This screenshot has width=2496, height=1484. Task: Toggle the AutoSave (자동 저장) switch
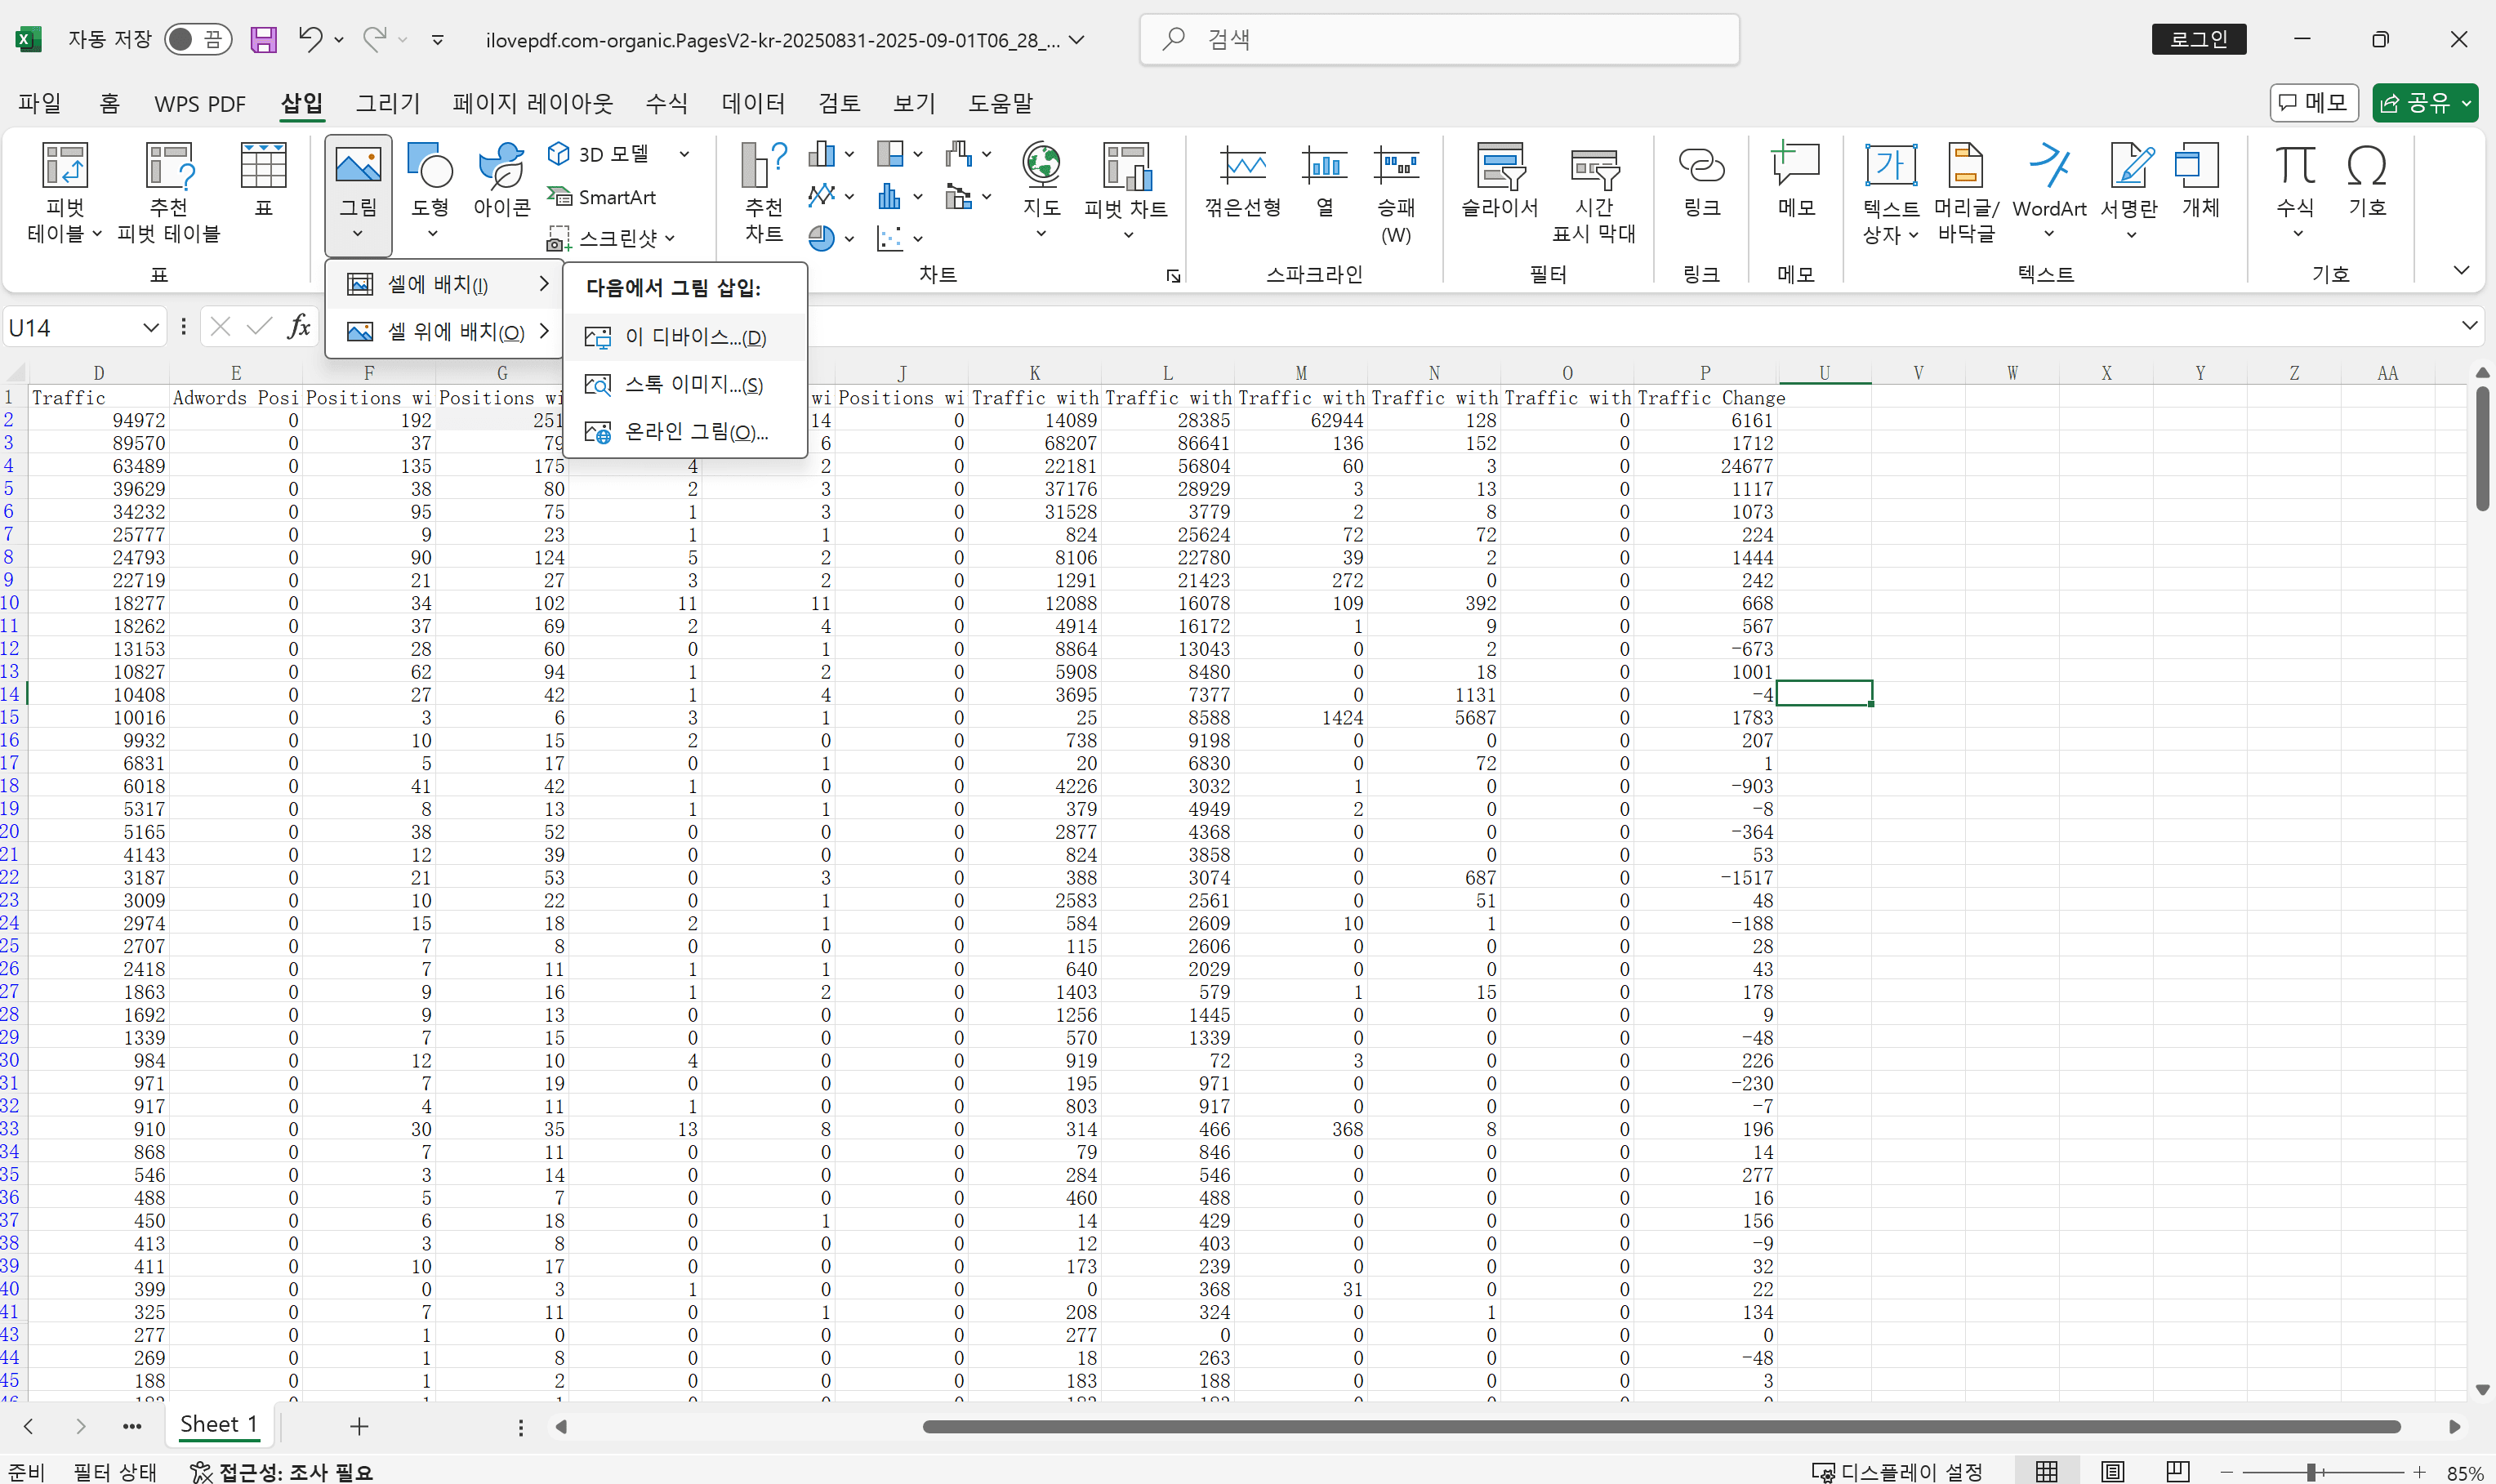(x=197, y=39)
